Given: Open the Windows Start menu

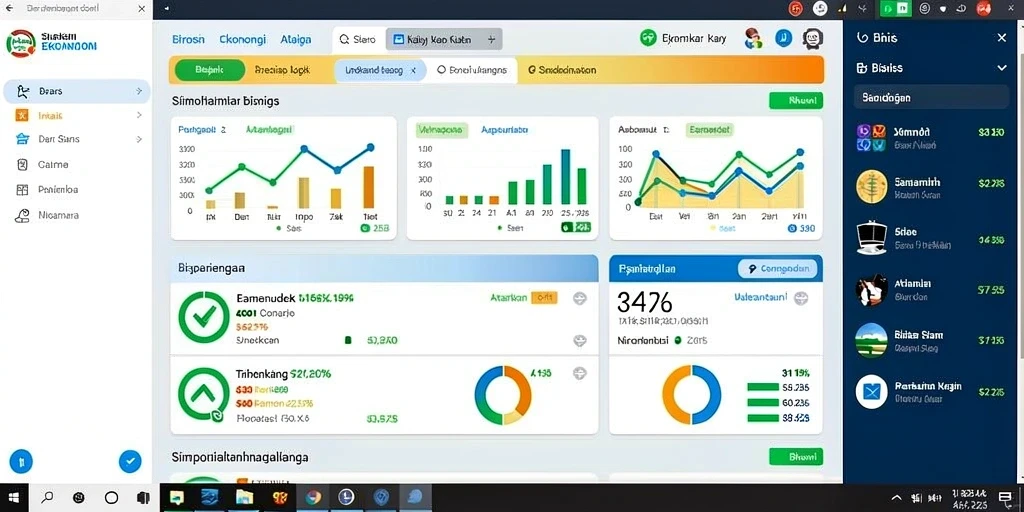Looking at the screenshot, I should (14, 498).
